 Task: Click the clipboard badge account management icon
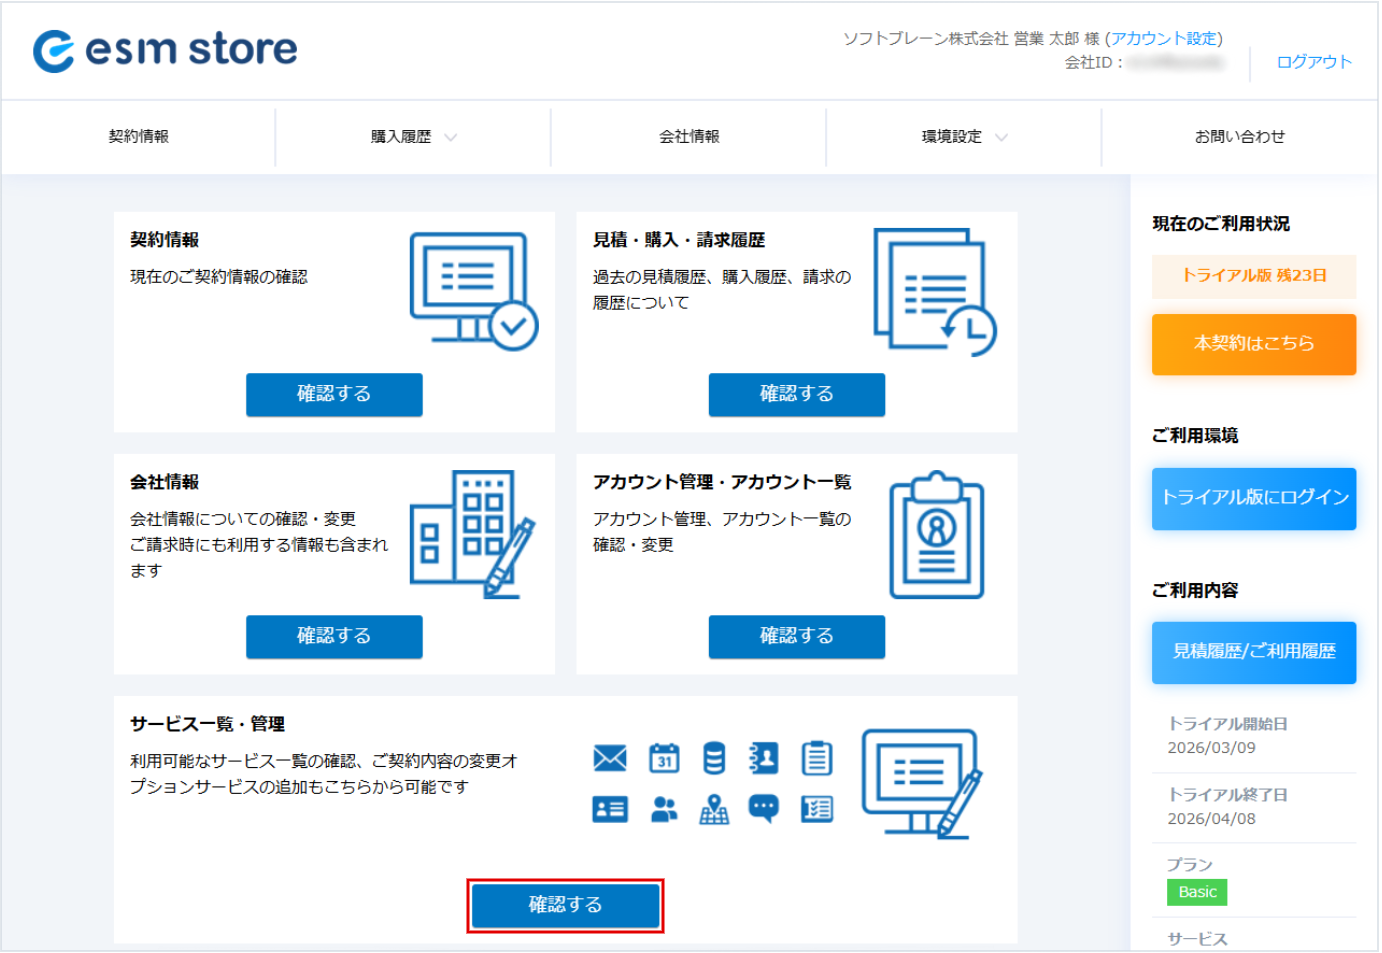(x=936, y=535)
